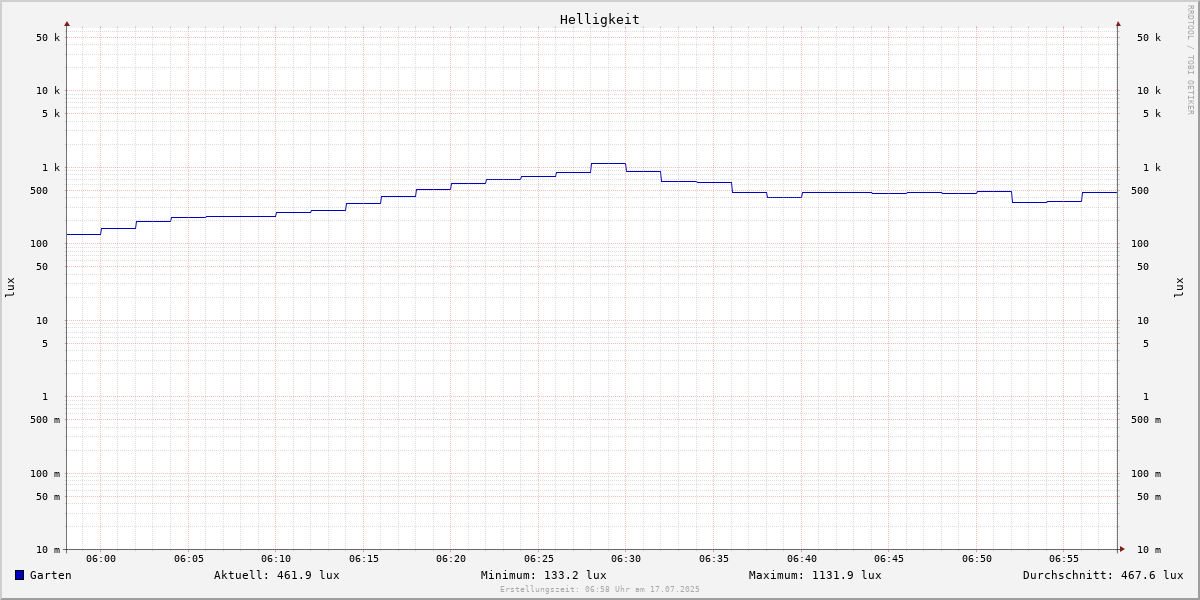1200x600 pixels.
Task: Click the 06:15 time axis label
Action: 364,559
